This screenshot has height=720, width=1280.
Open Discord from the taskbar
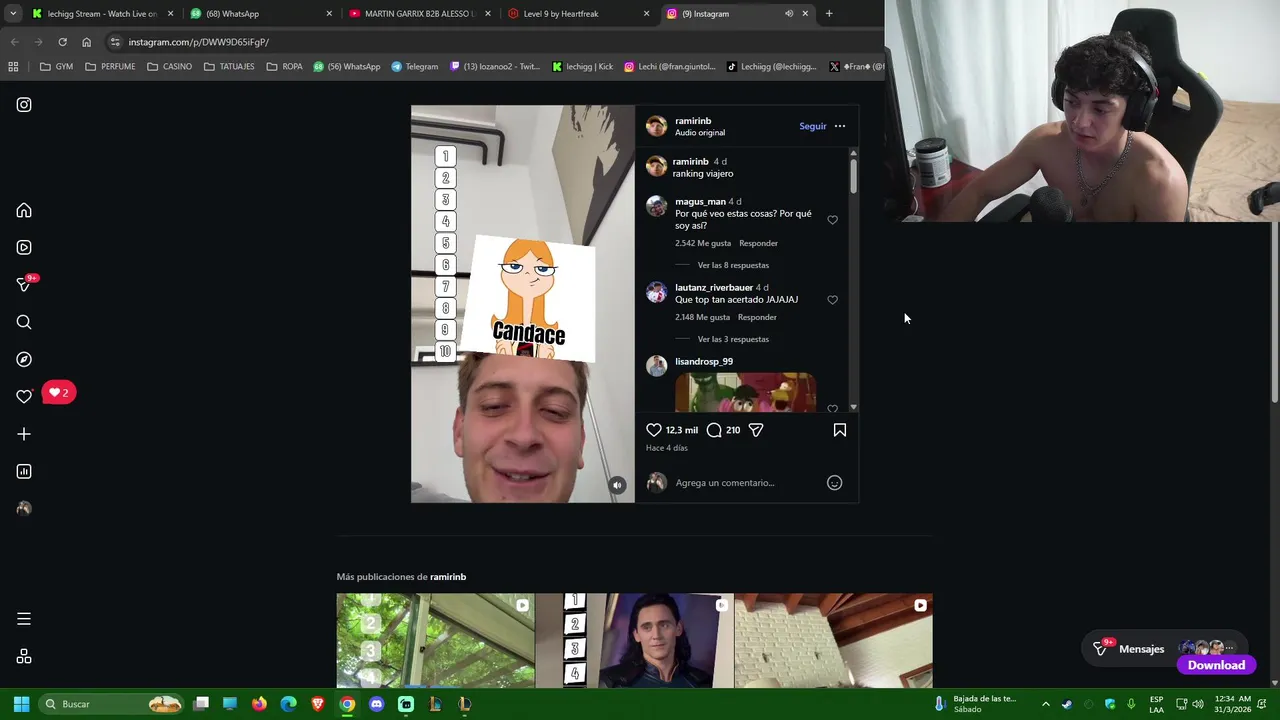point(376,704)
